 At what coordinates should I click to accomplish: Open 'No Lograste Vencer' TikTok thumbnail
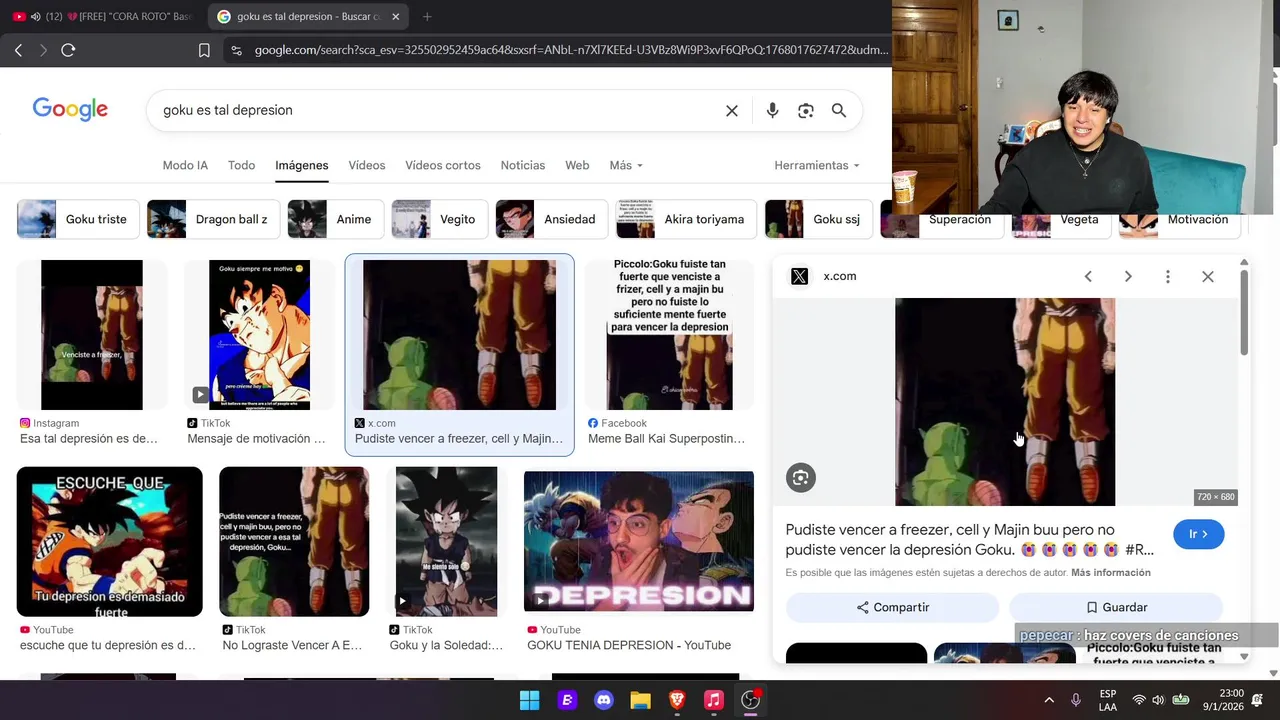point(294,542)
